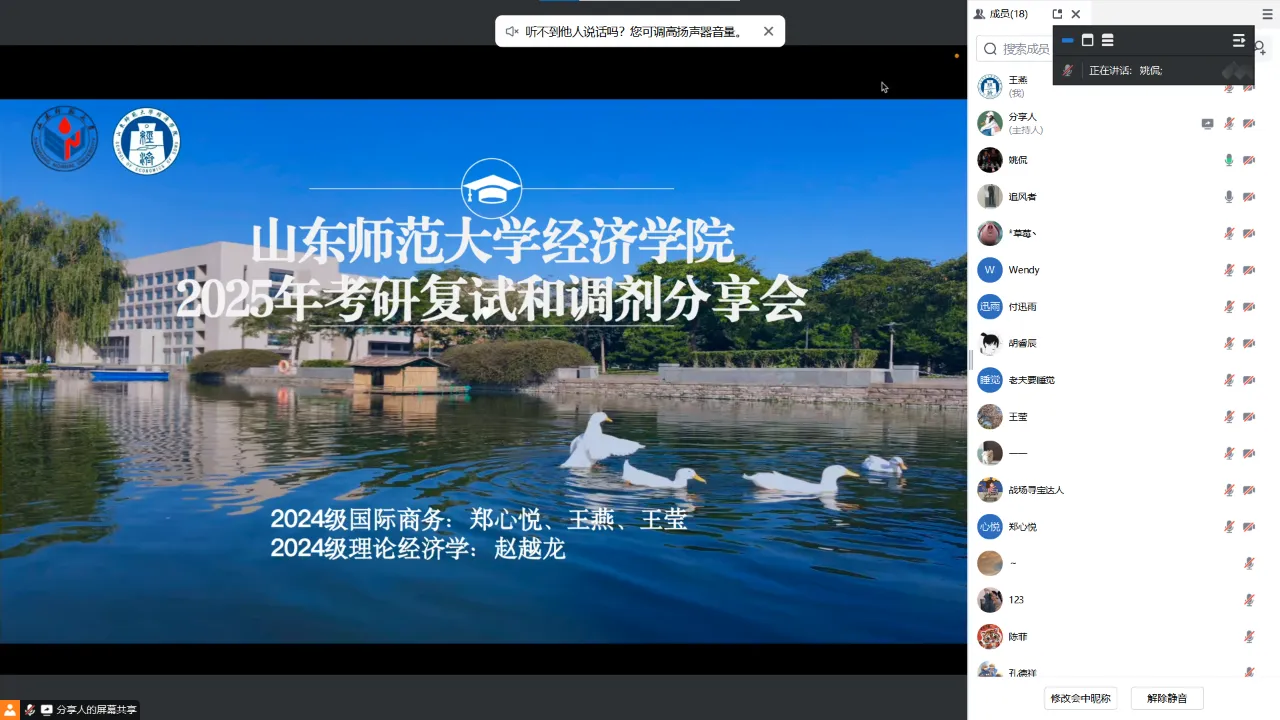Click 分享人的屏幕共享 label at bottom left
1280x720 pixels.
96,709
